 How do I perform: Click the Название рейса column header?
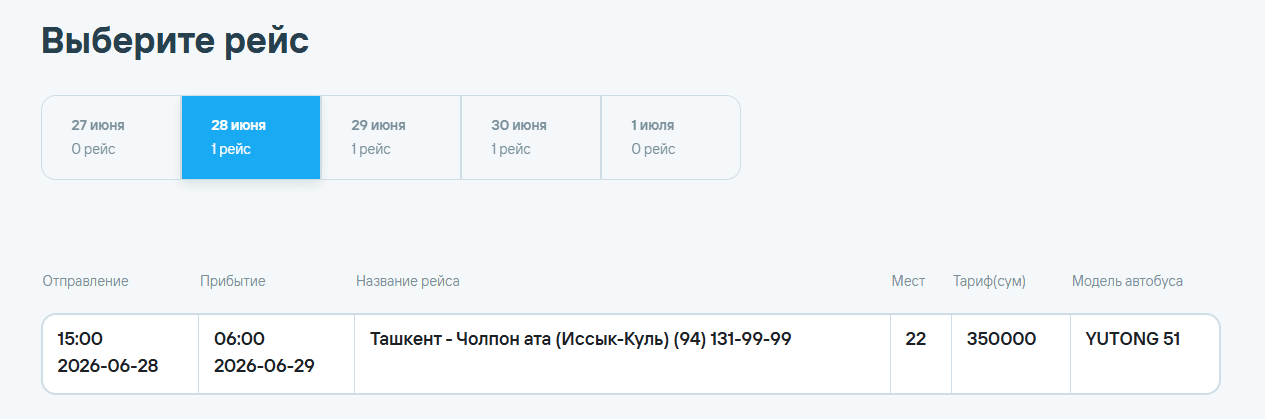coord(408,282)
